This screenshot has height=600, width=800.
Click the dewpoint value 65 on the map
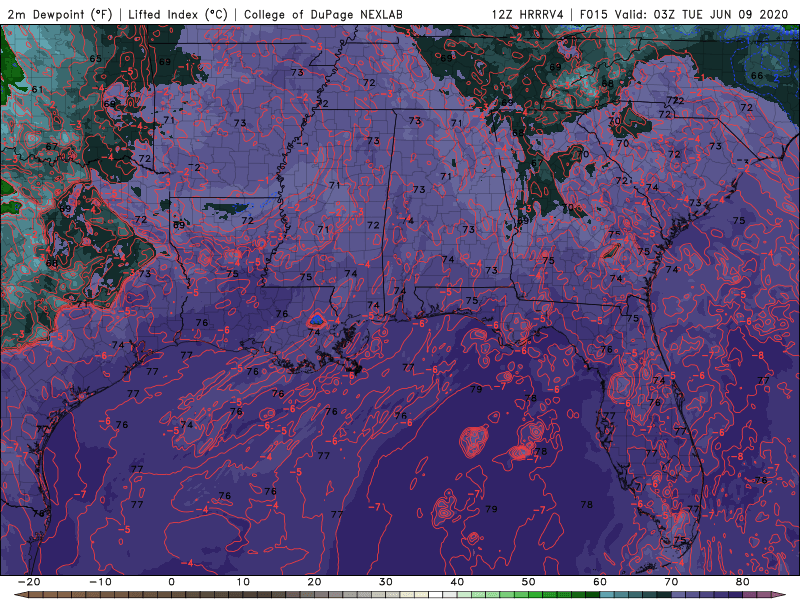95,59
